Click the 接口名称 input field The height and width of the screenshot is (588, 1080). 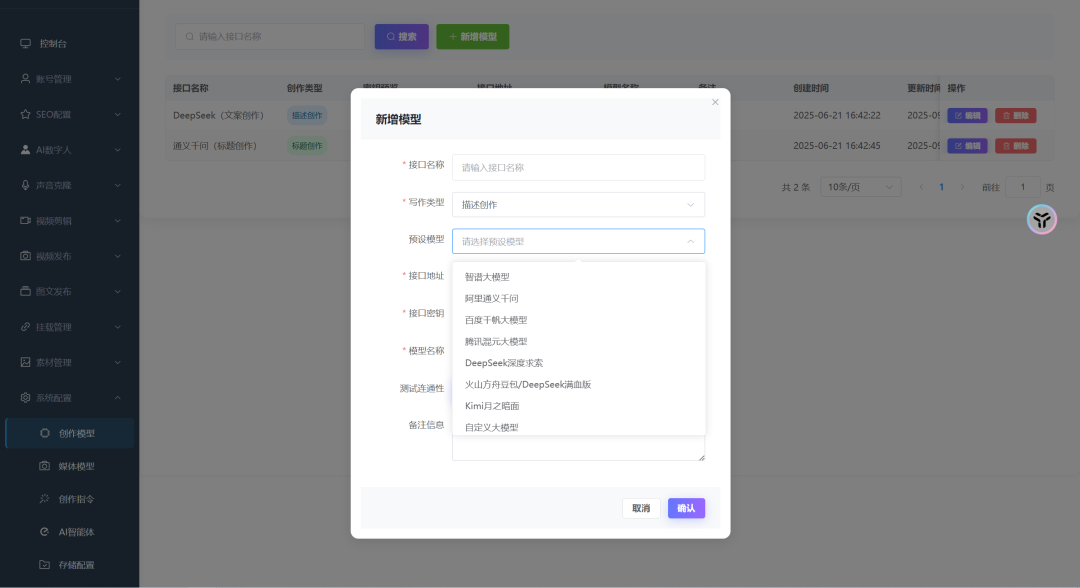[578, 168]
